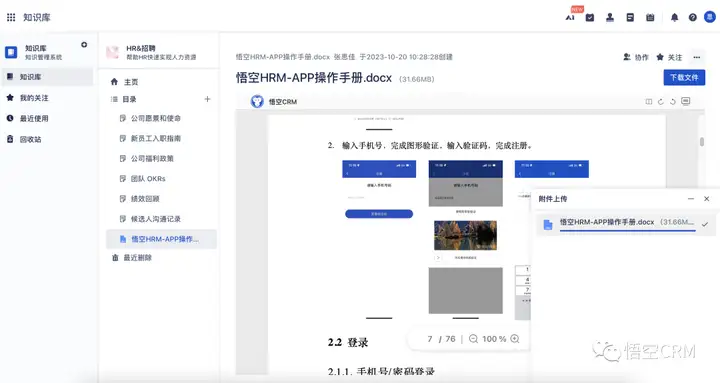The width and height of the screenshot is (720, 383).
Task: Zoom in the document preview
Action: 515,339
